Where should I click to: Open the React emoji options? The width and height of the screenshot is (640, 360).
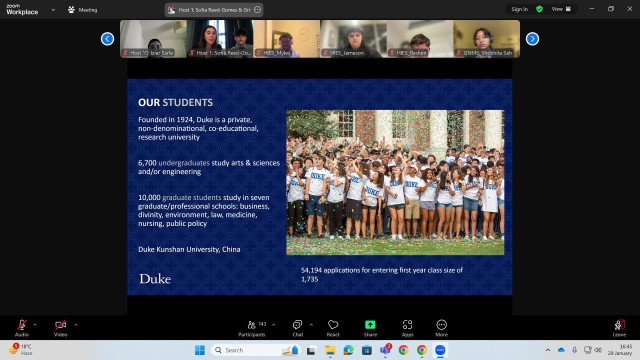pos(333,328)
